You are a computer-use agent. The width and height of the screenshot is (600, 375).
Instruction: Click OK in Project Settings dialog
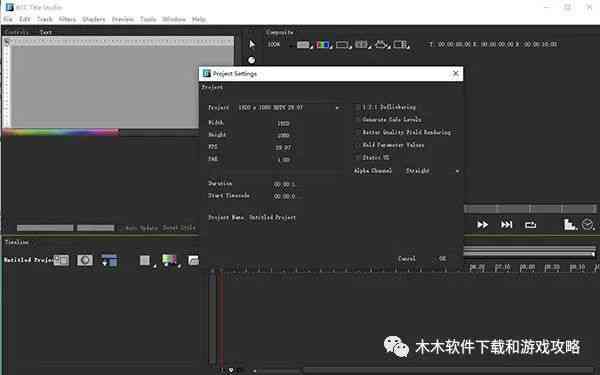(443, 259)
